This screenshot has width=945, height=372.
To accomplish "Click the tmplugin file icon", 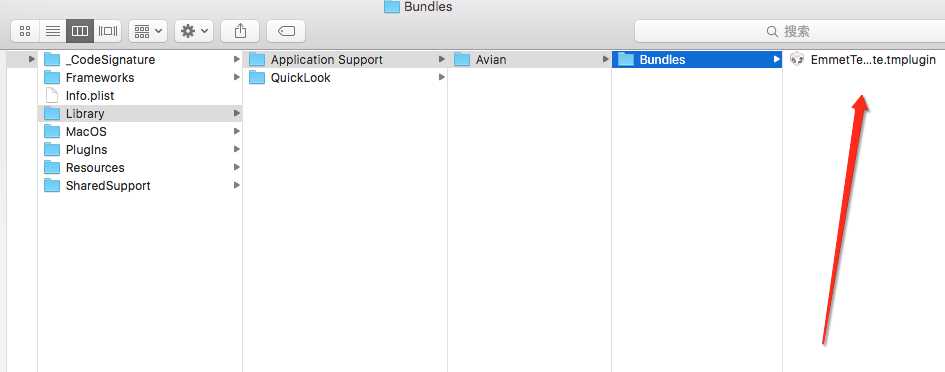I will click(797, 59).
